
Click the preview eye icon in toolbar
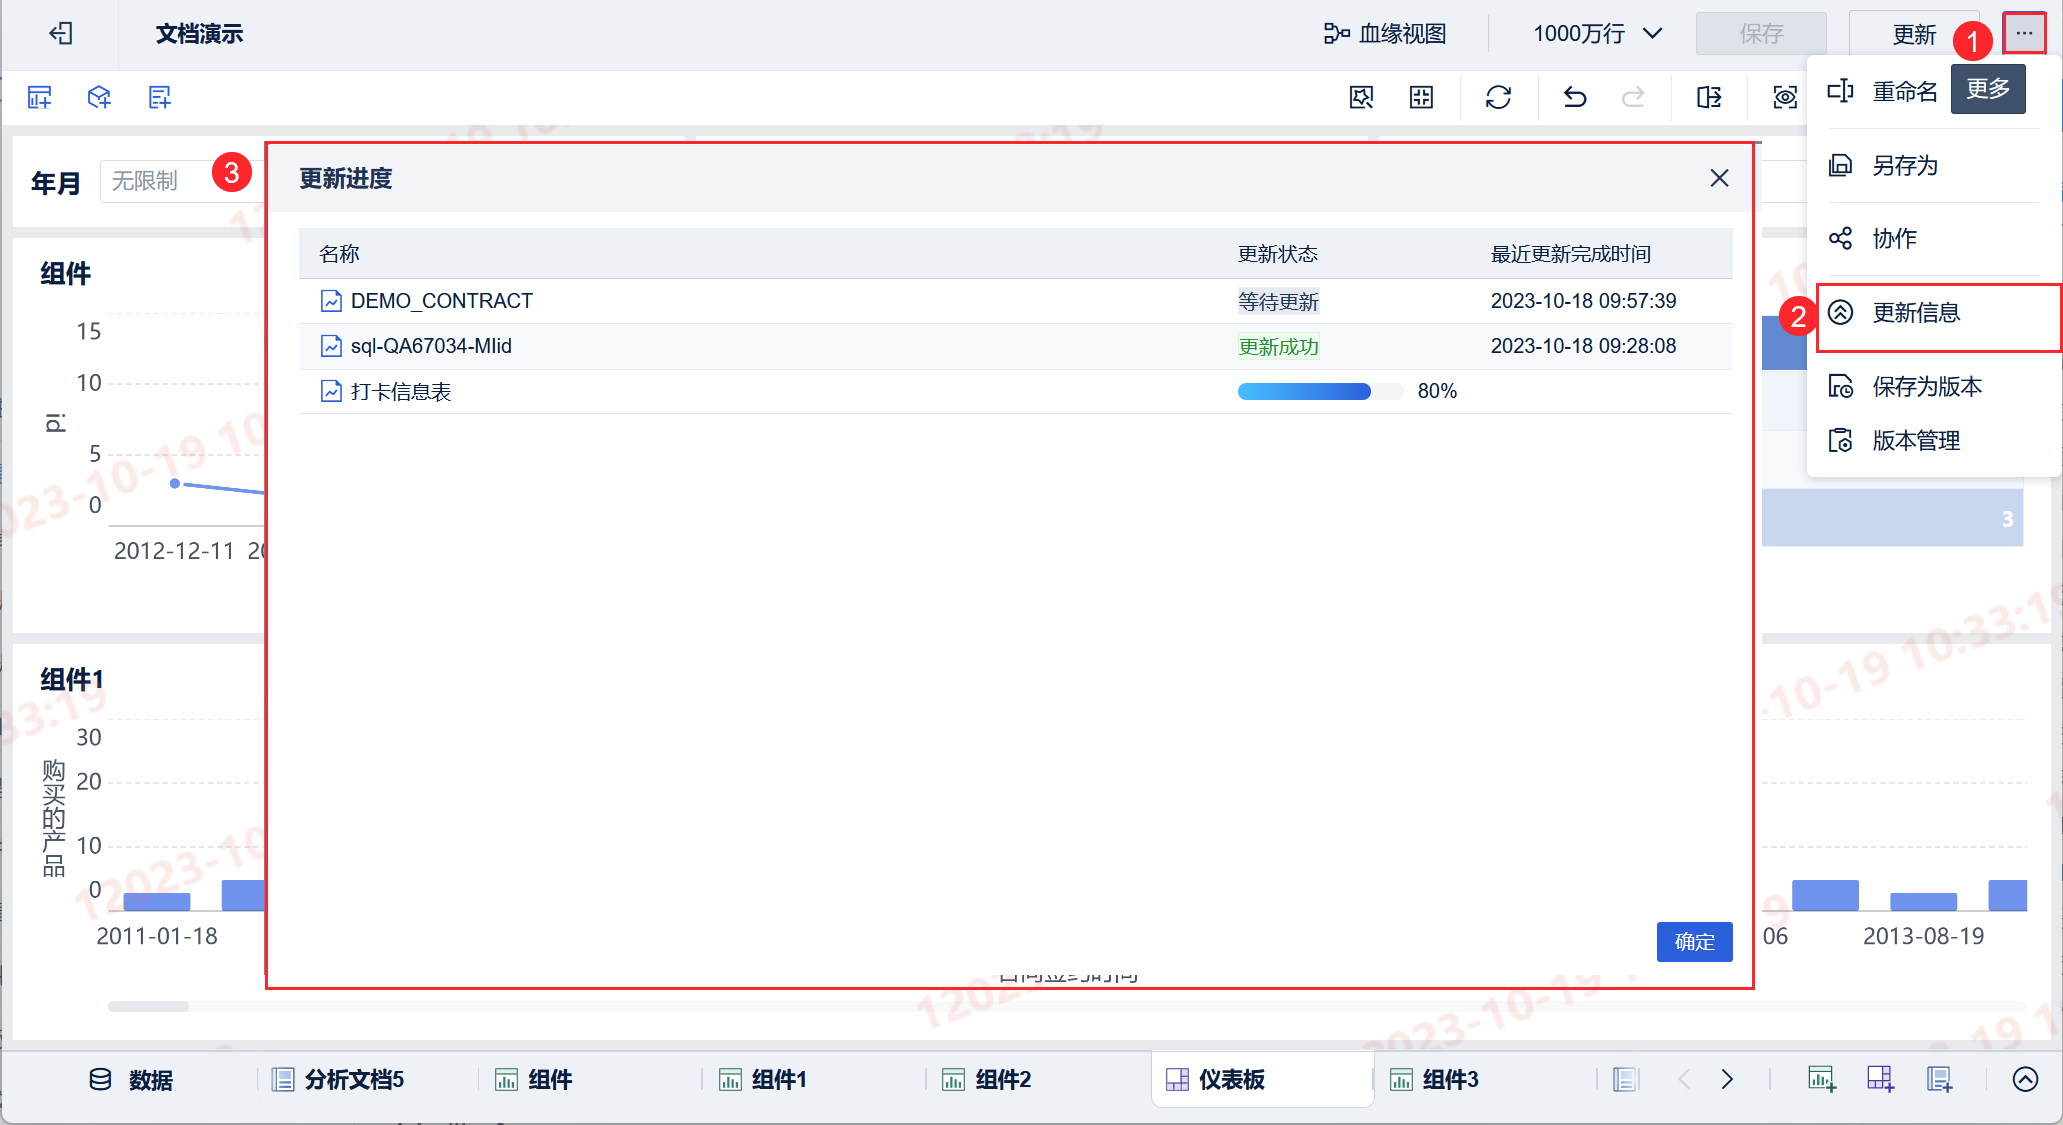click(x=1785, y=97)
